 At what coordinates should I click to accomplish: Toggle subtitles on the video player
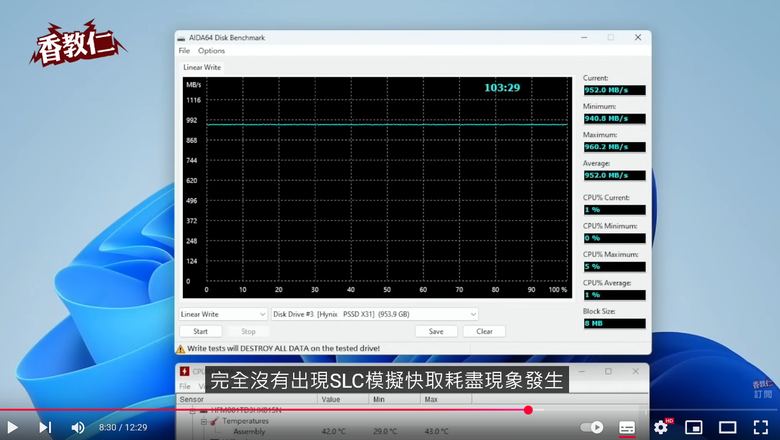(627, 427)
